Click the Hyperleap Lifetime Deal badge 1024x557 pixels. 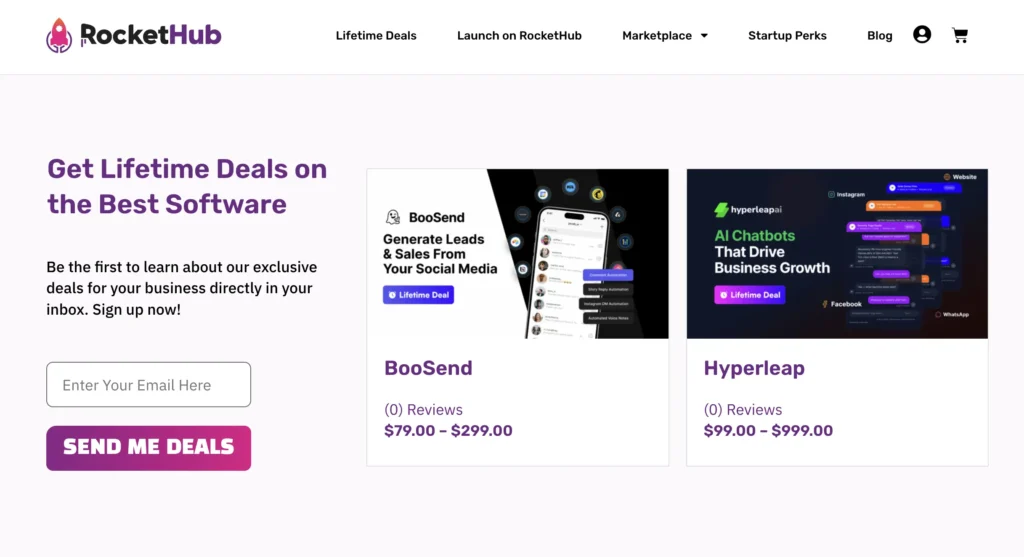click(749, 295)
